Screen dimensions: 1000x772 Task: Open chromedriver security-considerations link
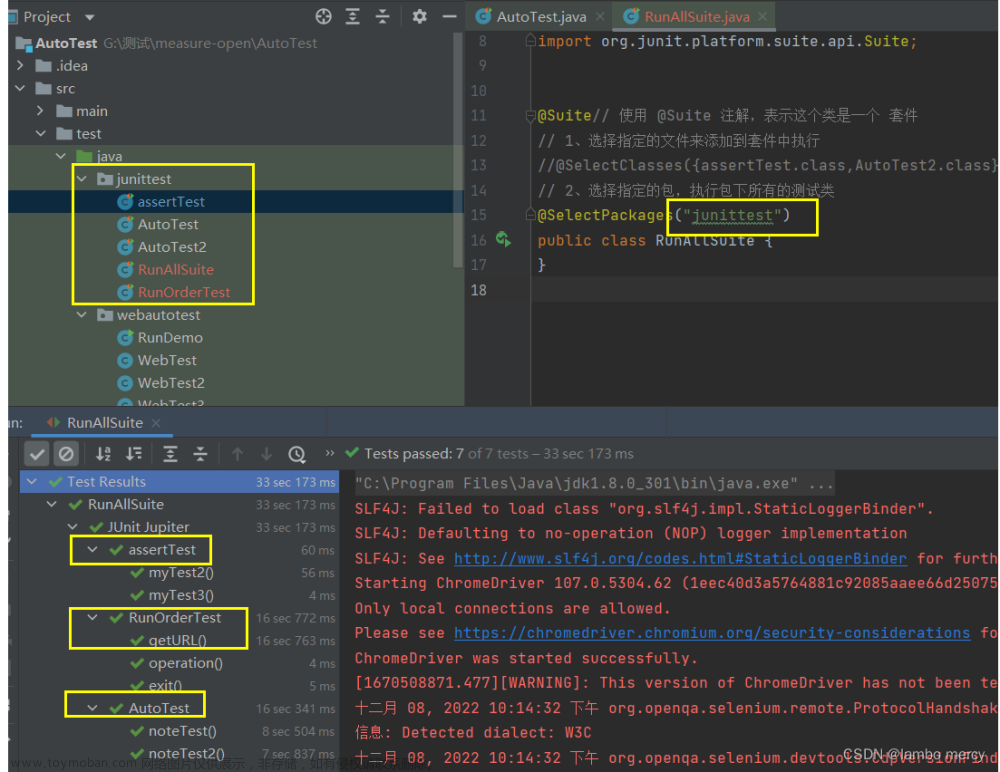pyautogui.click(x=712, y=634)
